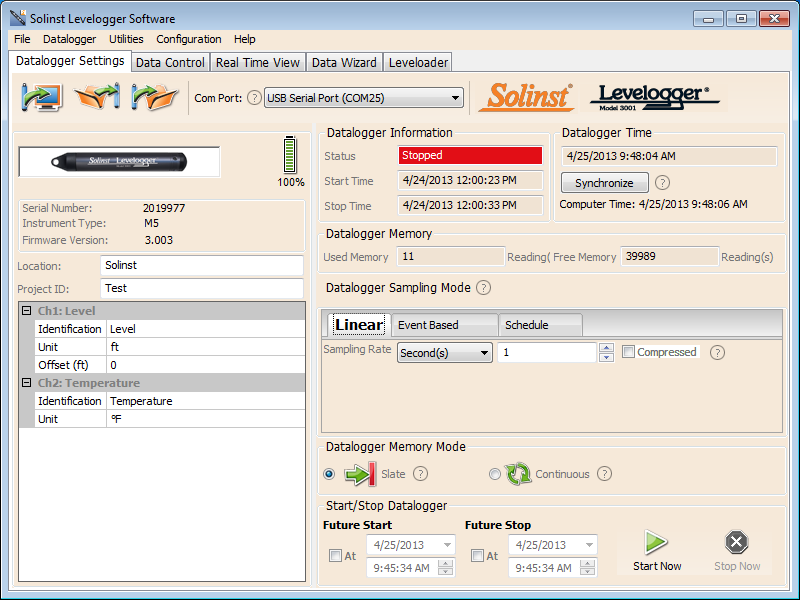Screen dimensions: 800x614
Task: Open help icon beside Continuous
Action: tap(605, 474)
